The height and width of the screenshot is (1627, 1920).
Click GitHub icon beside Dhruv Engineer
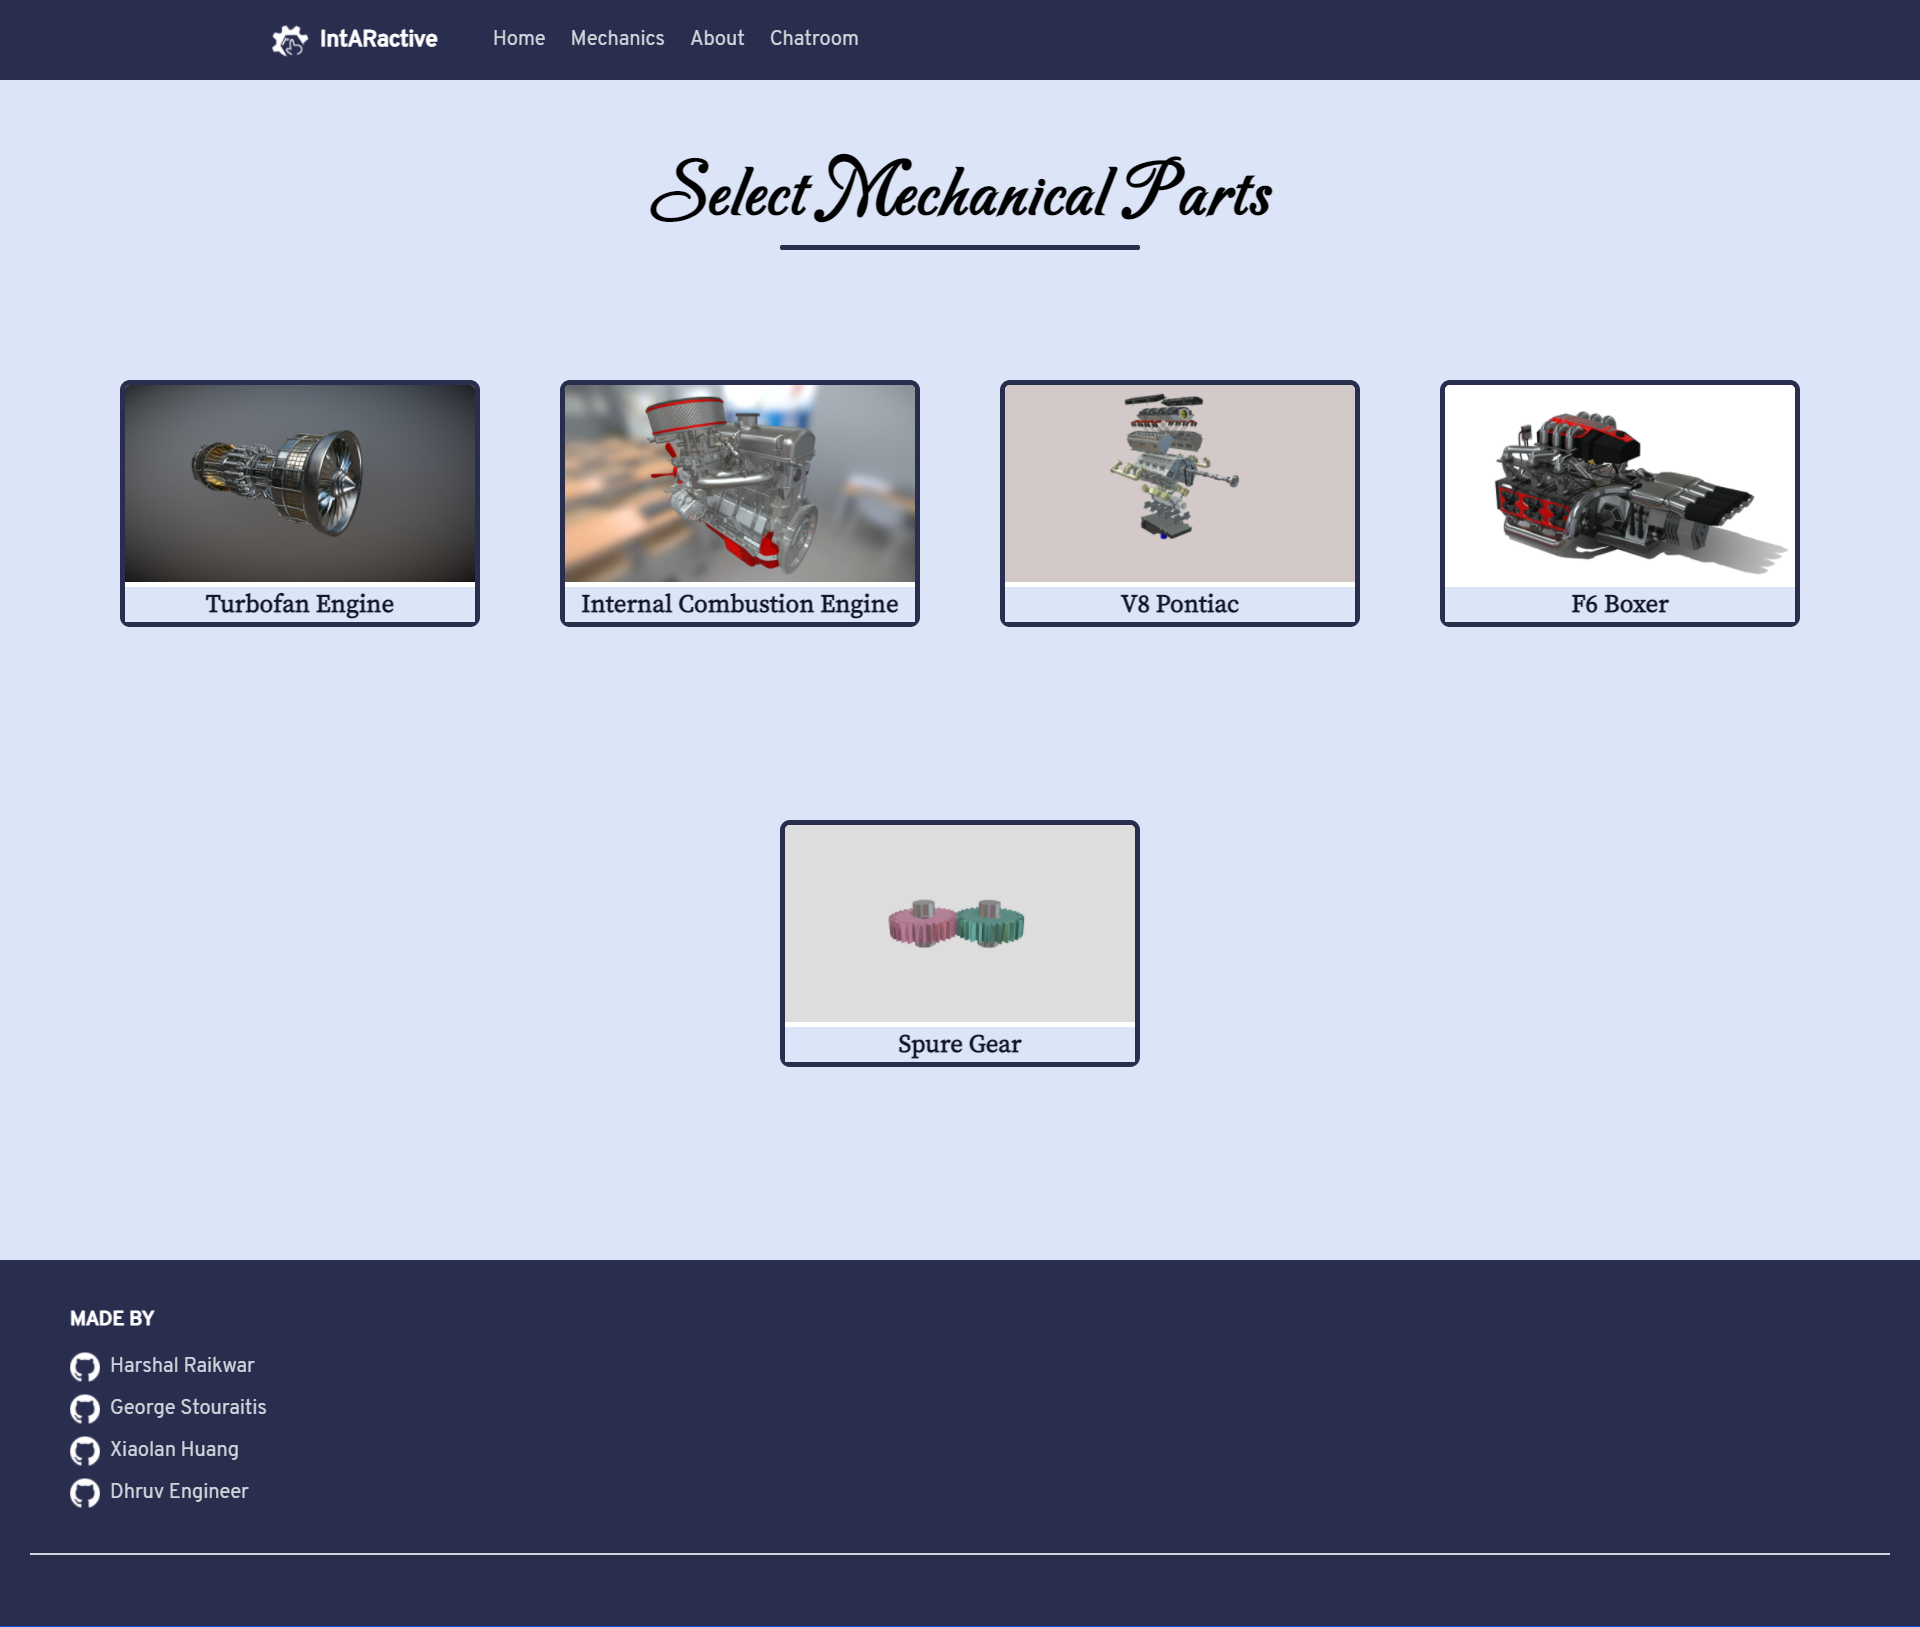(x=85, y=1492)
